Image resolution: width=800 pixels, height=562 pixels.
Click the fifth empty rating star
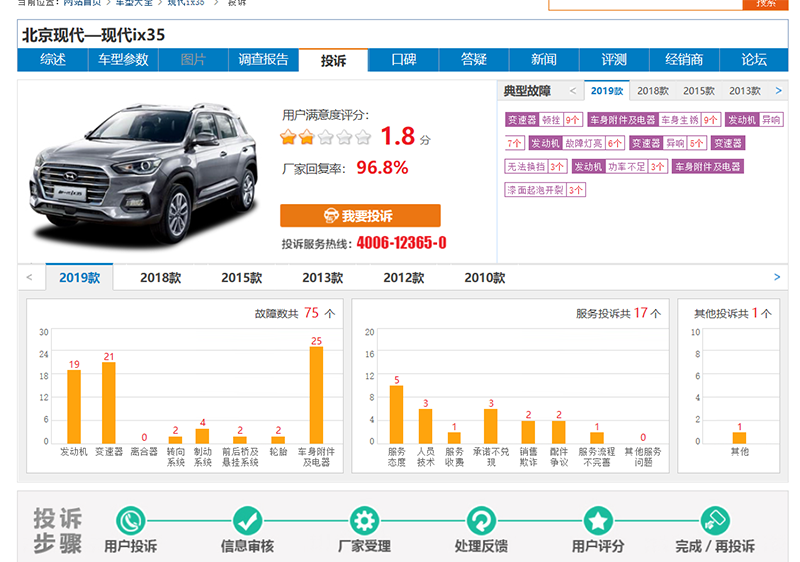(363, 137)
